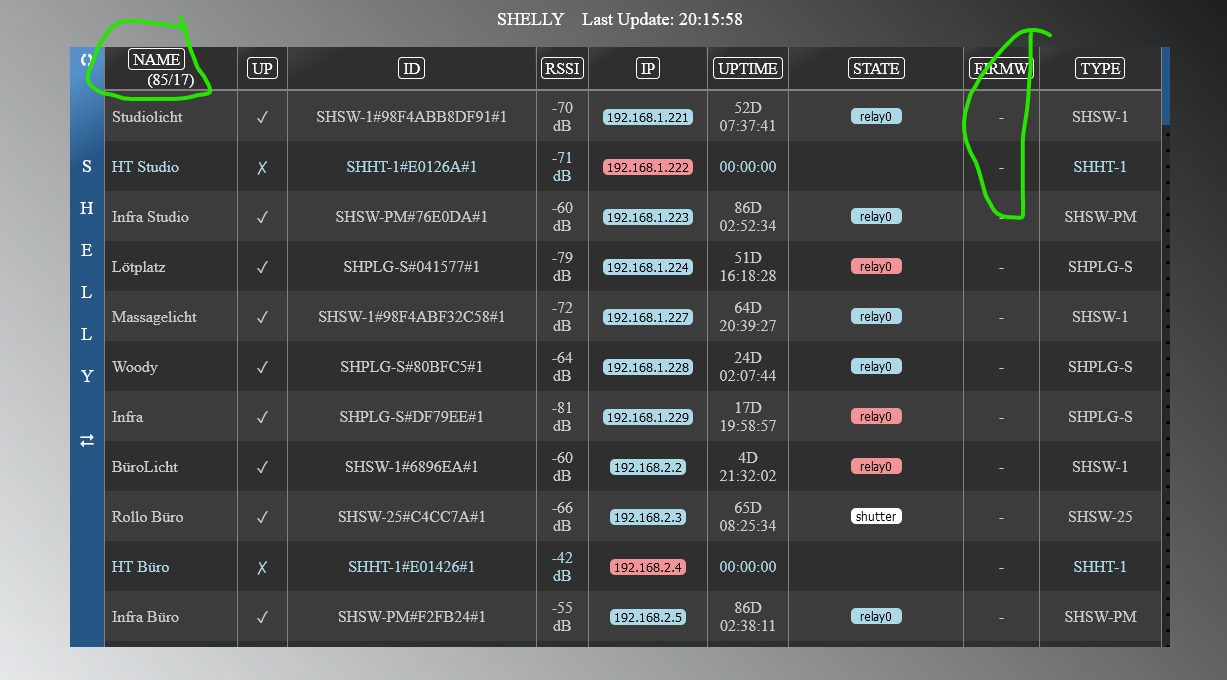
Task: Open IP address 192.168.1.221
Action: click(648, 117)
